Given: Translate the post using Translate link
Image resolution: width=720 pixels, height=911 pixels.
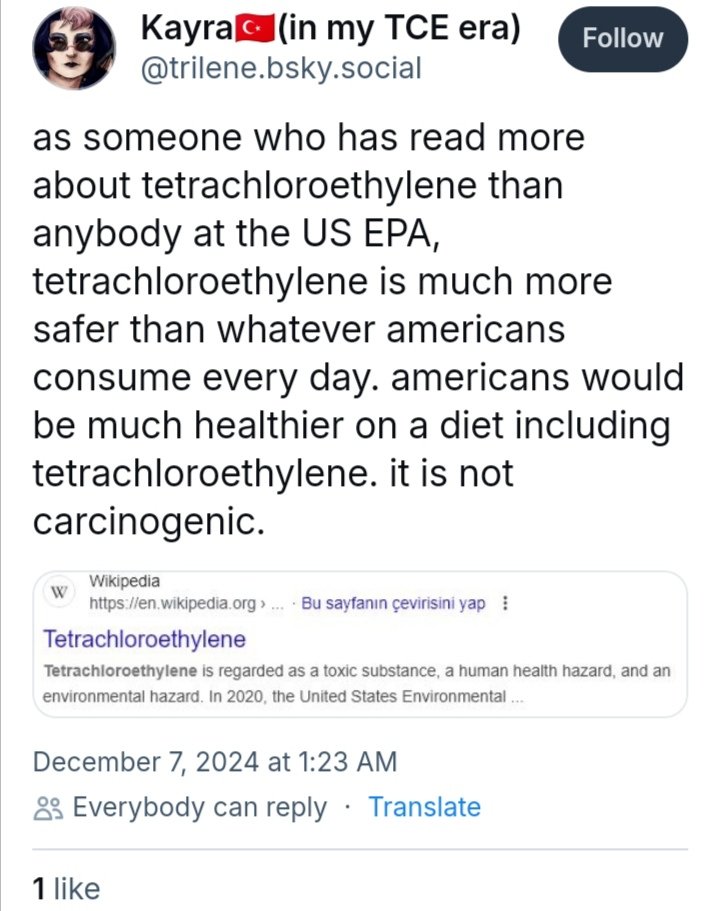Looking at the screenshot, I should point(424,807).
